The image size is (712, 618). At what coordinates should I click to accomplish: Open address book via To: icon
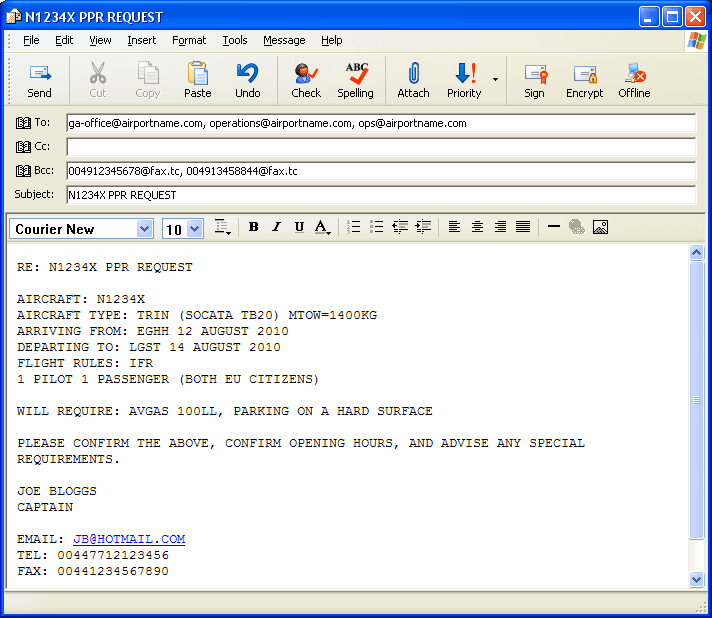point(24,123)
